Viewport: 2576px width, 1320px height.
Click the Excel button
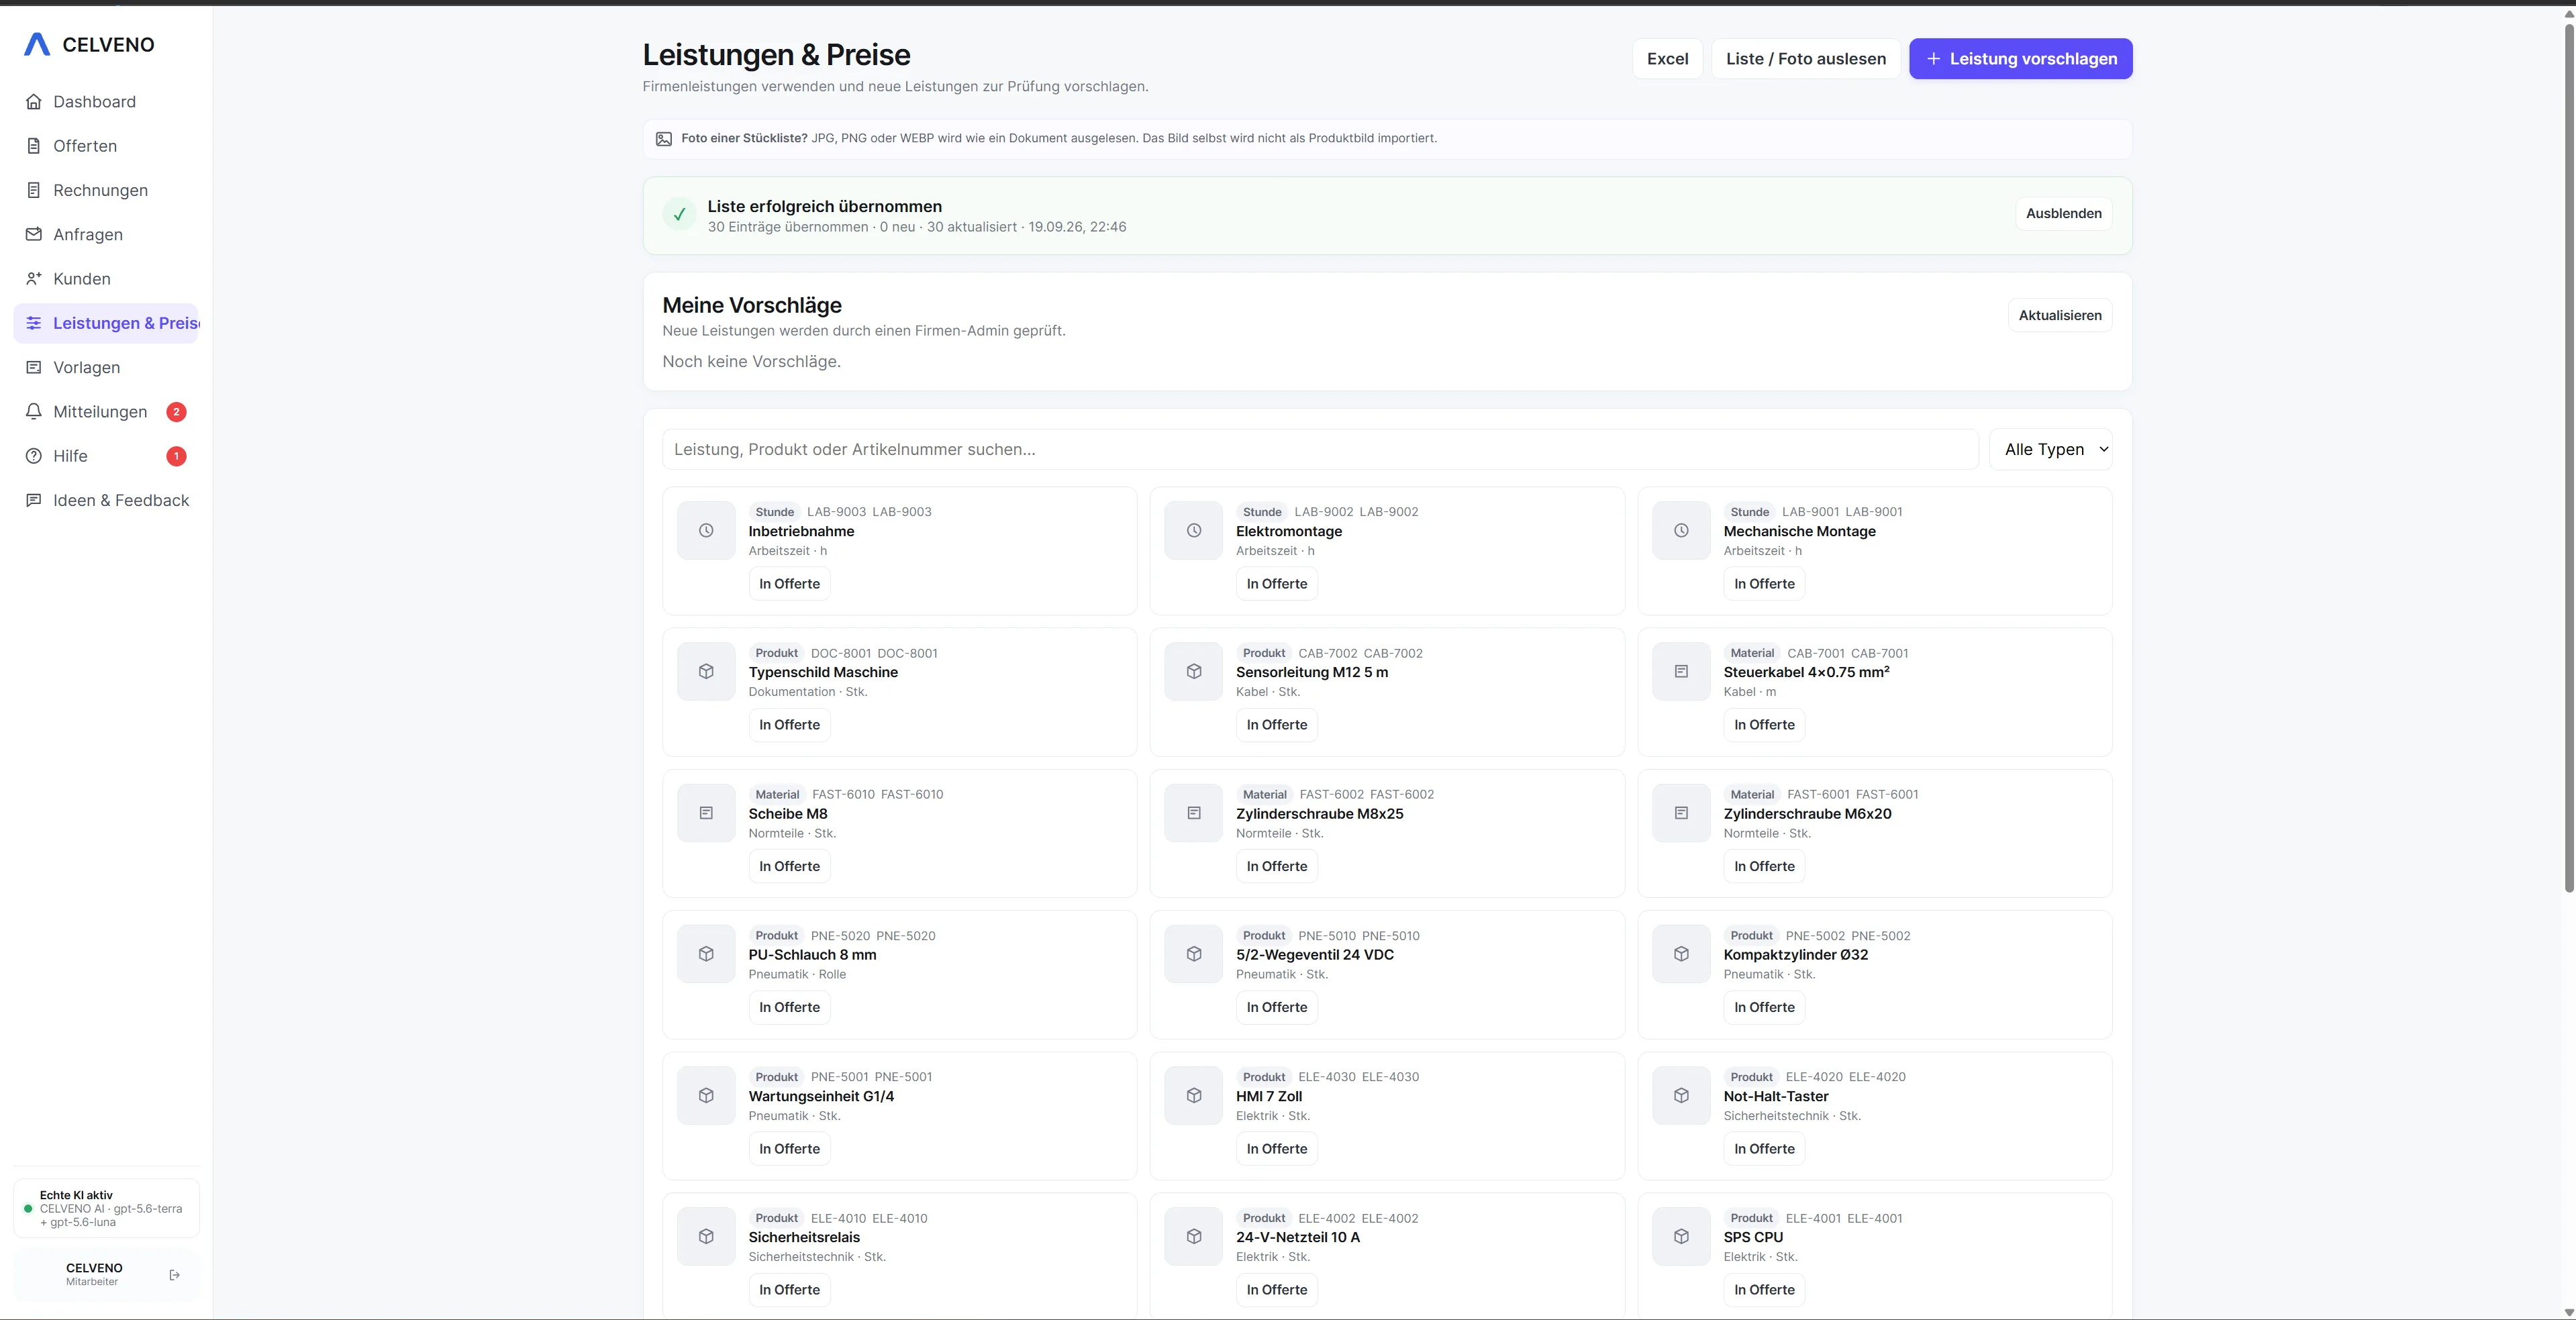tap(1667, 59)
